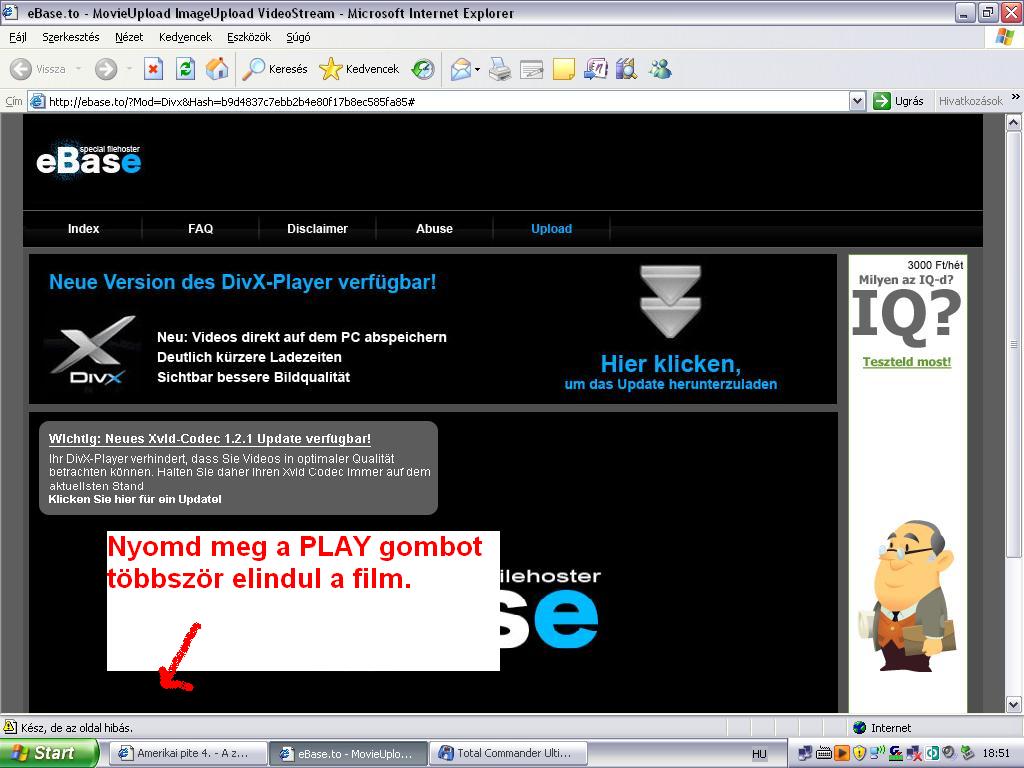Click the Vissza (Back) arrow button
This screenshot has height=768, width=1024.
[39, 69]
